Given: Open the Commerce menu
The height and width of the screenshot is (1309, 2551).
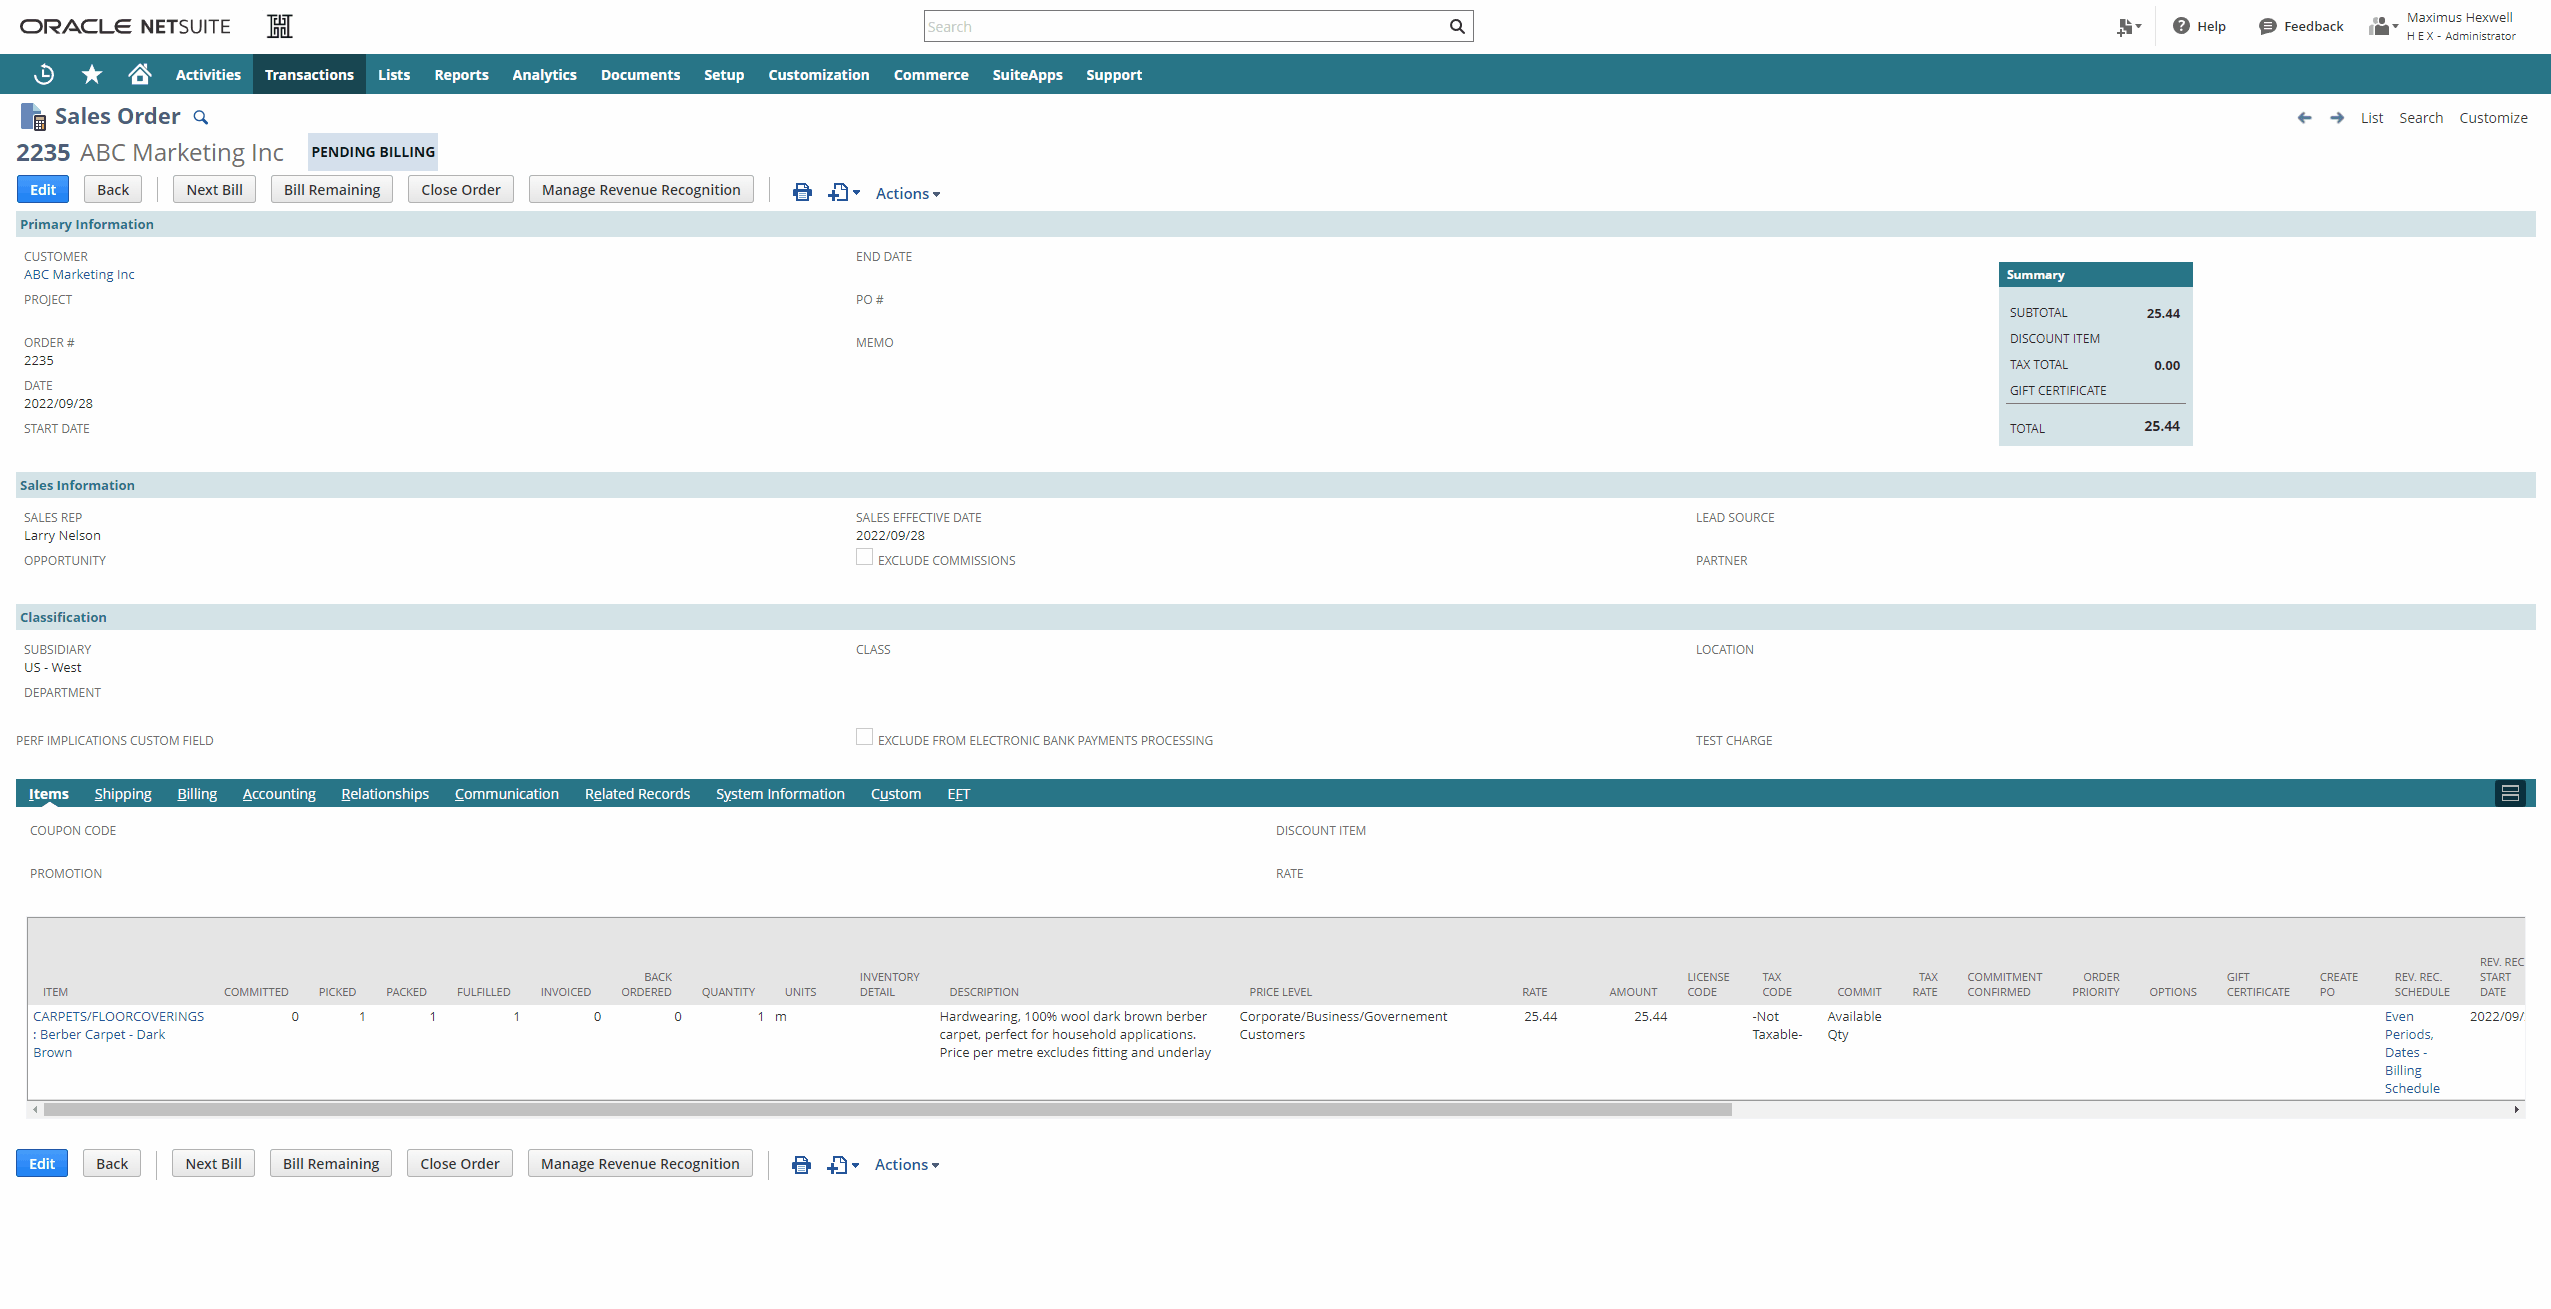Looking at the screenshot, I should click(x=931, y=74).
